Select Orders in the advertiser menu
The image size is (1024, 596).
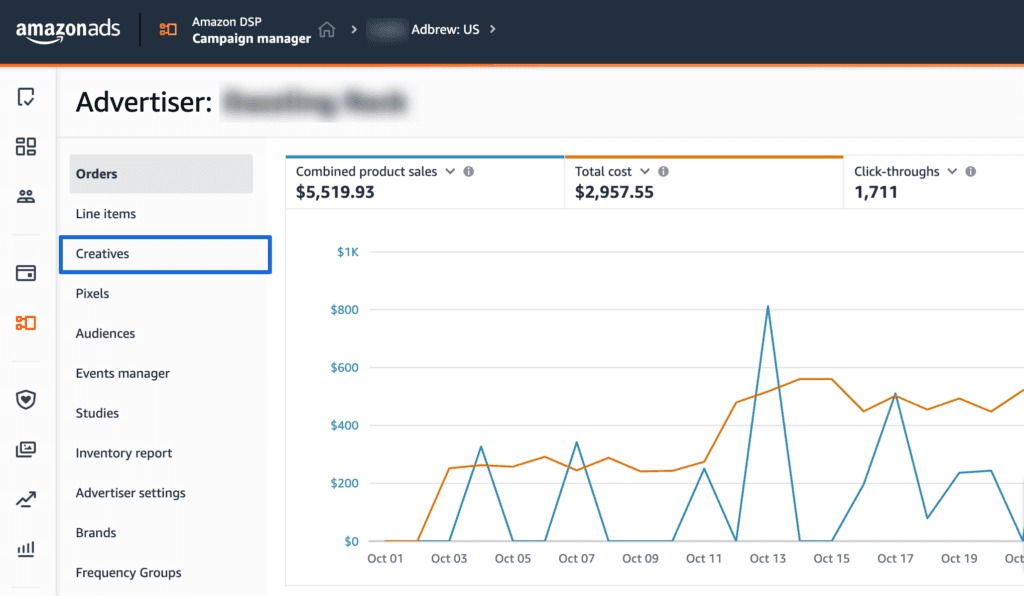97,174
